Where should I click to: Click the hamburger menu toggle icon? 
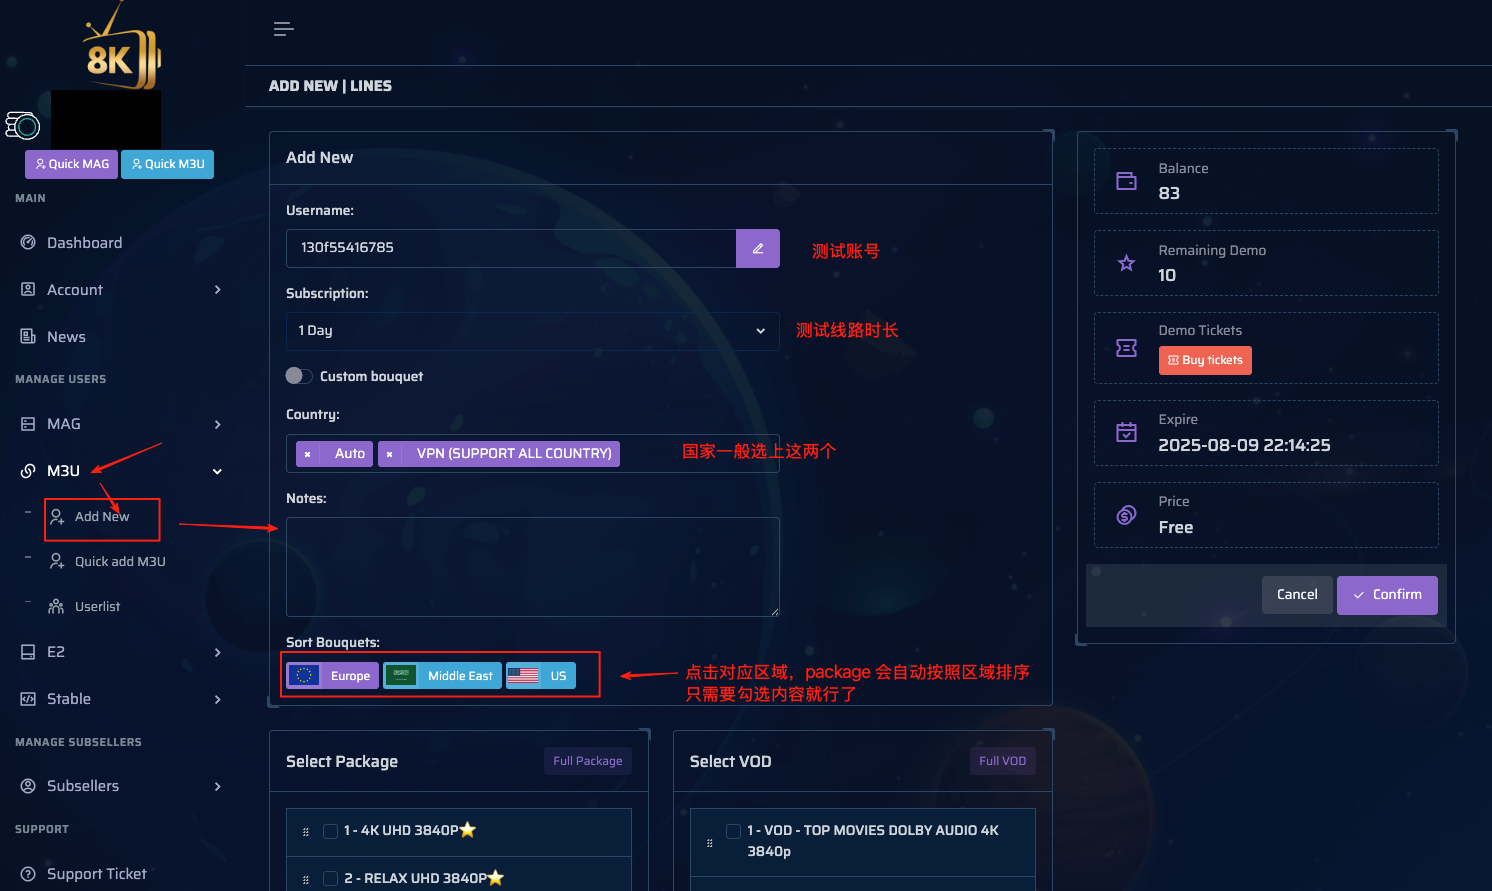click(x=284, y=29)
